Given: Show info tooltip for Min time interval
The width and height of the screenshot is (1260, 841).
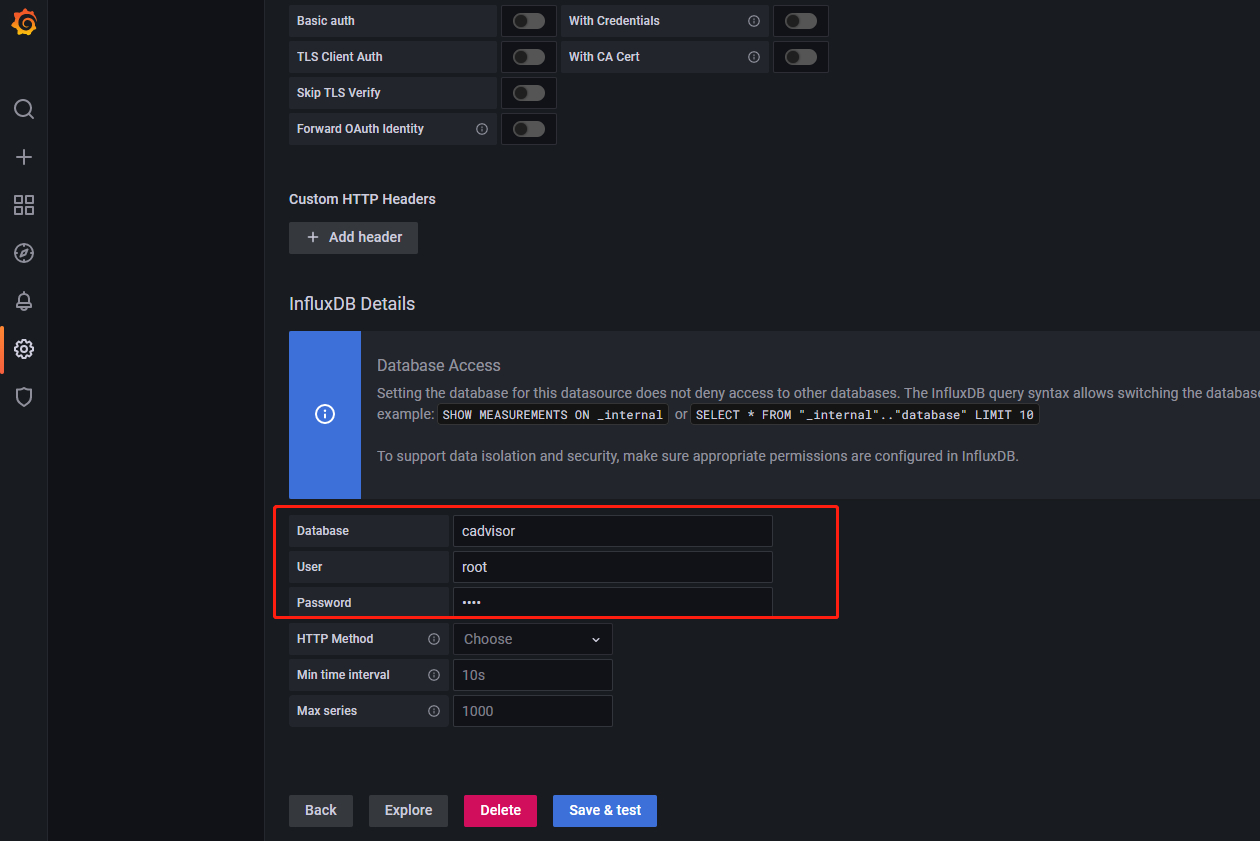Looking at the screenshot, I should point(434,675).
